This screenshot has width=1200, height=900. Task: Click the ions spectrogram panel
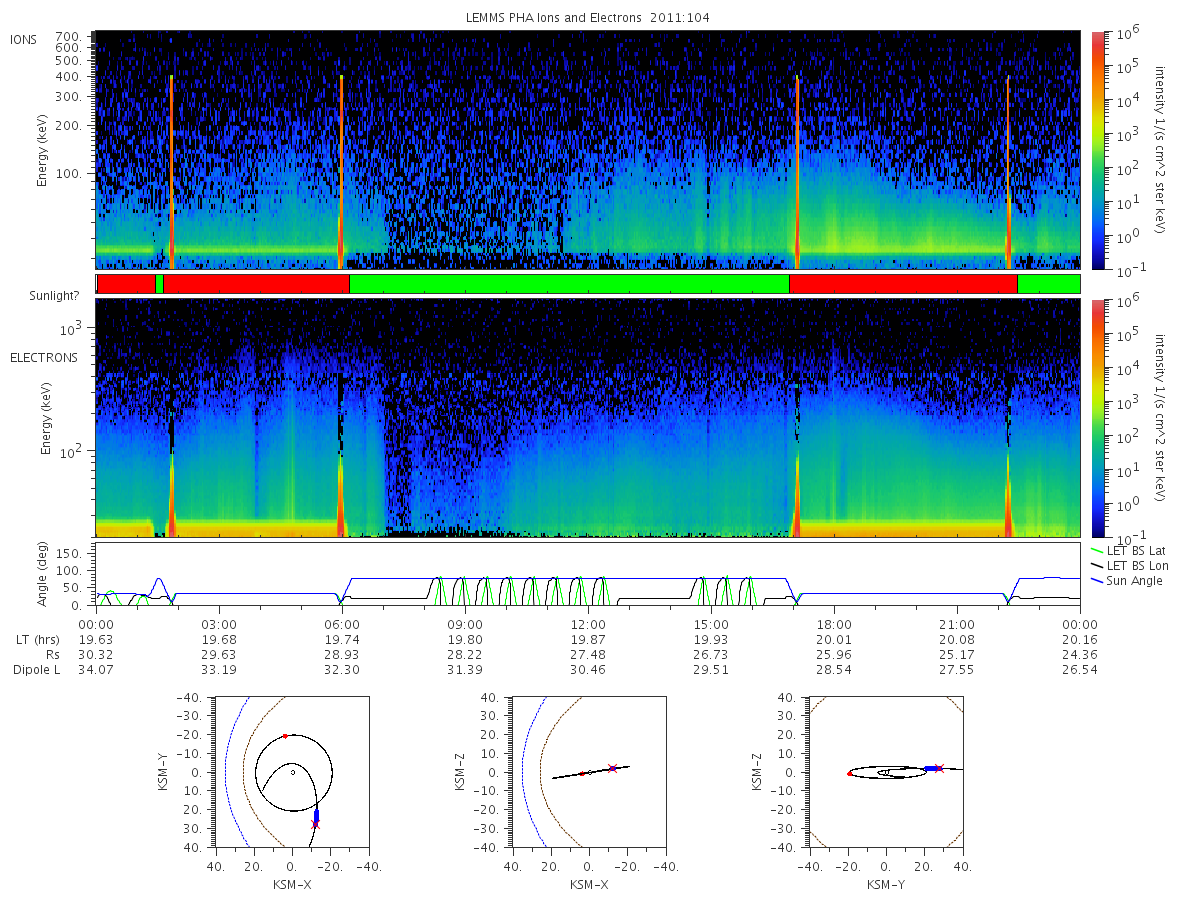tap(588, 150)
